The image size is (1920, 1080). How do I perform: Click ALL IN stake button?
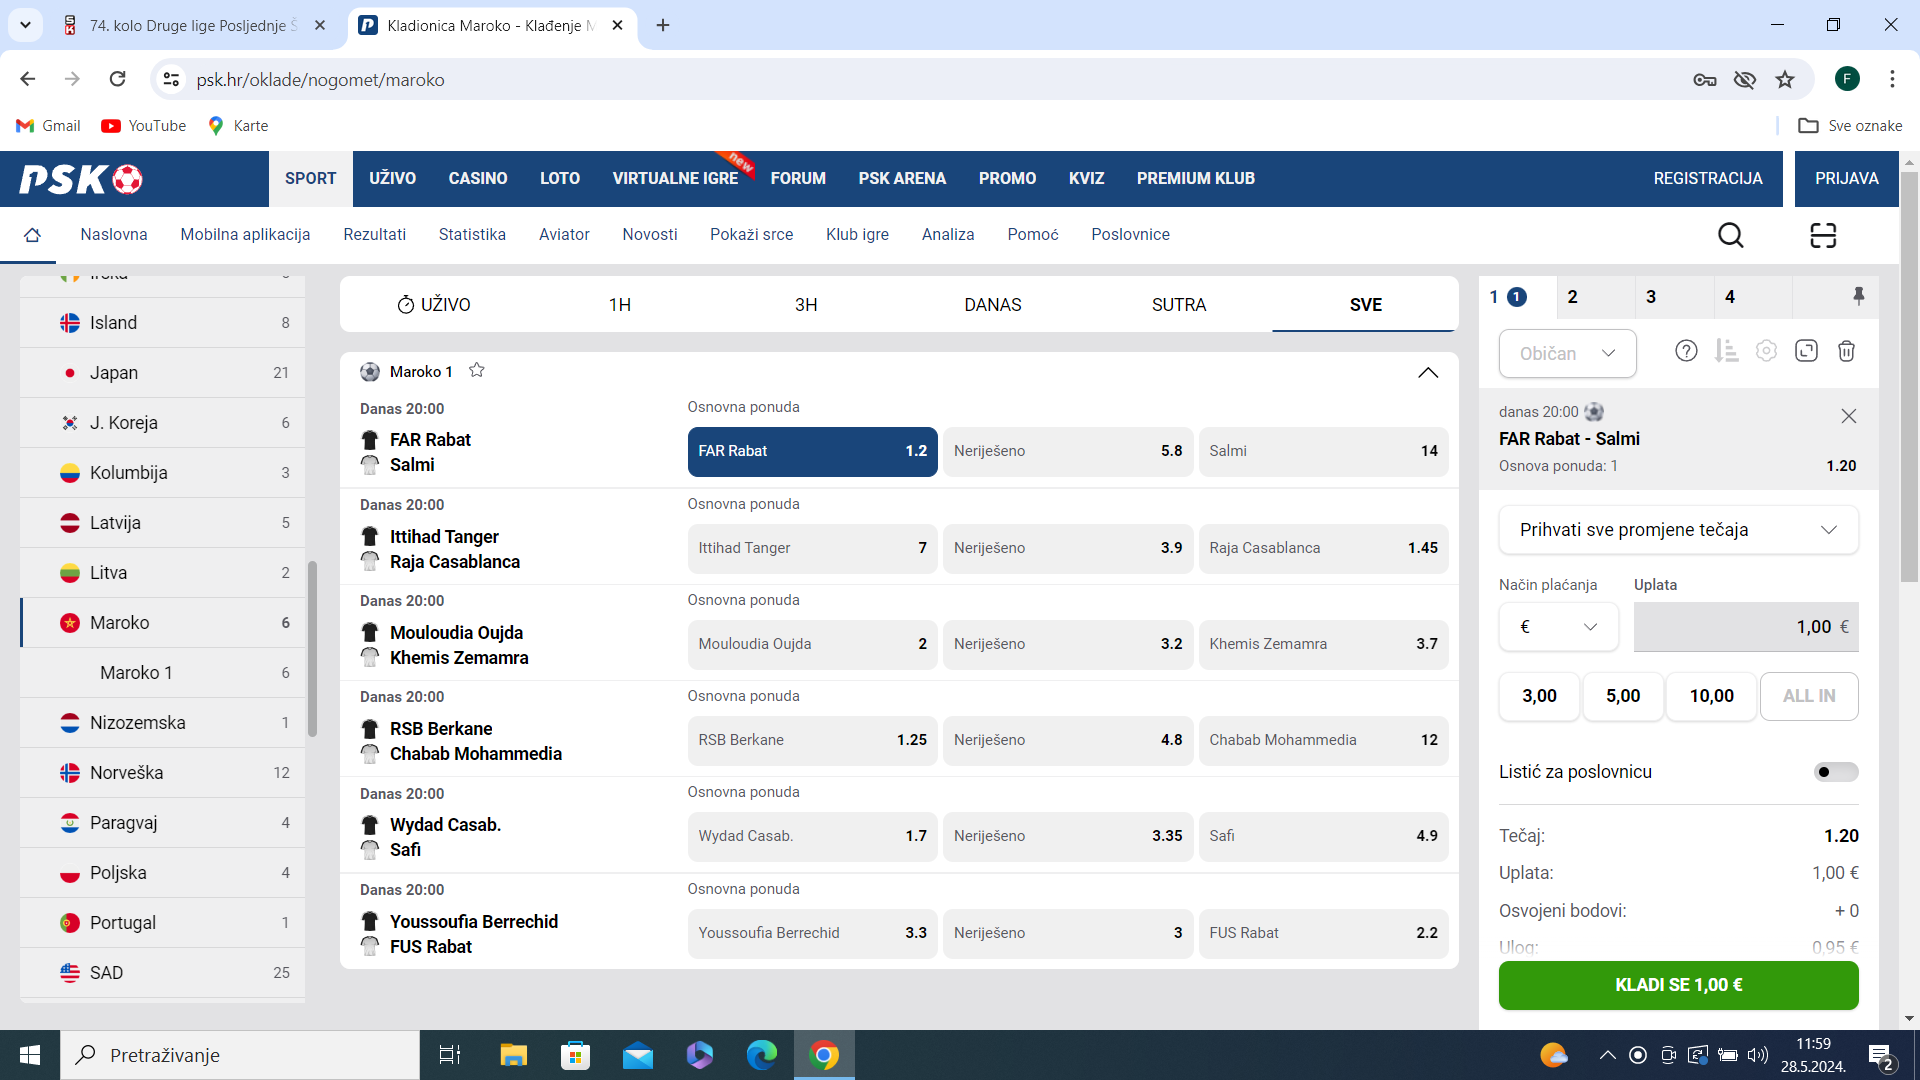pyautogui.click(x=1808, y=696)
